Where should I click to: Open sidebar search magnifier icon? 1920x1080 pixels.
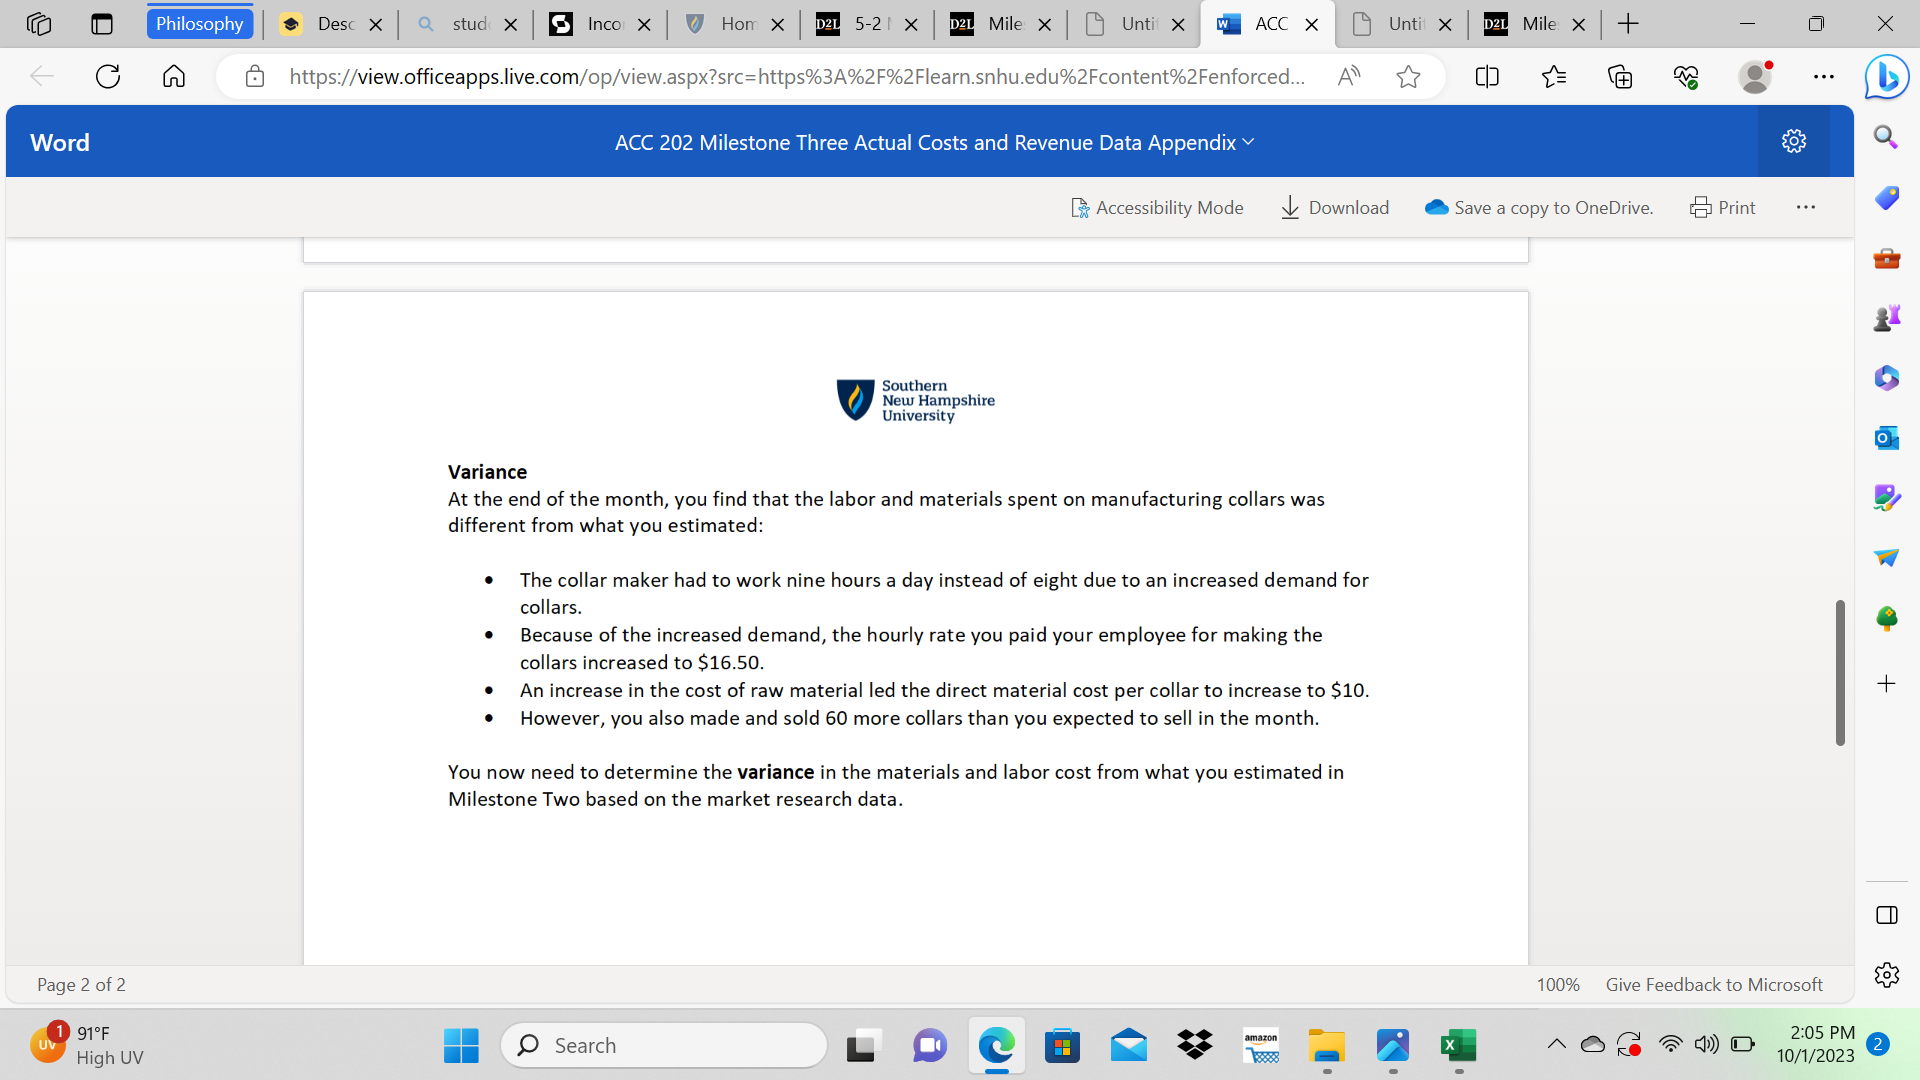pyautogui.click(x=1886, y=137)
